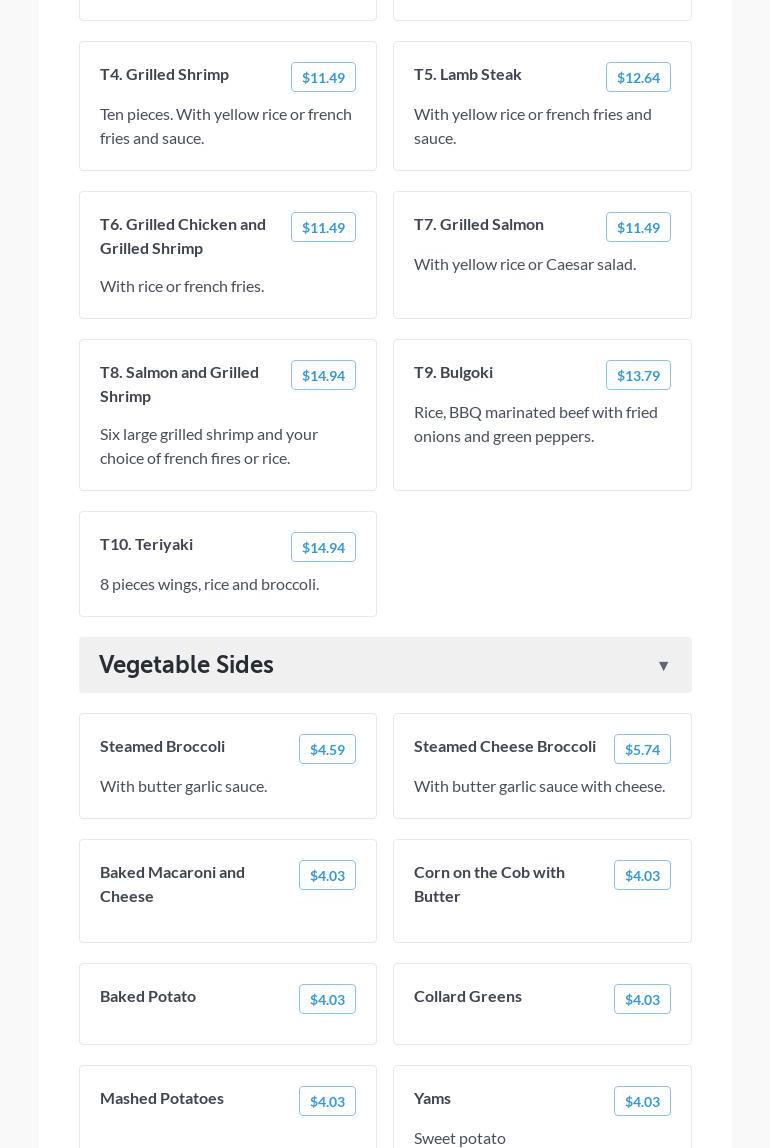Click the Mashed Potatoes price button
770x1148 pixels.
[x=327, y=1102]
